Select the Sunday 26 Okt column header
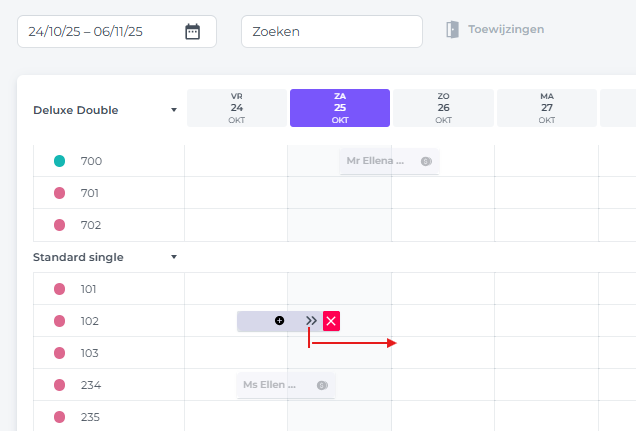 tap(443, 108)
